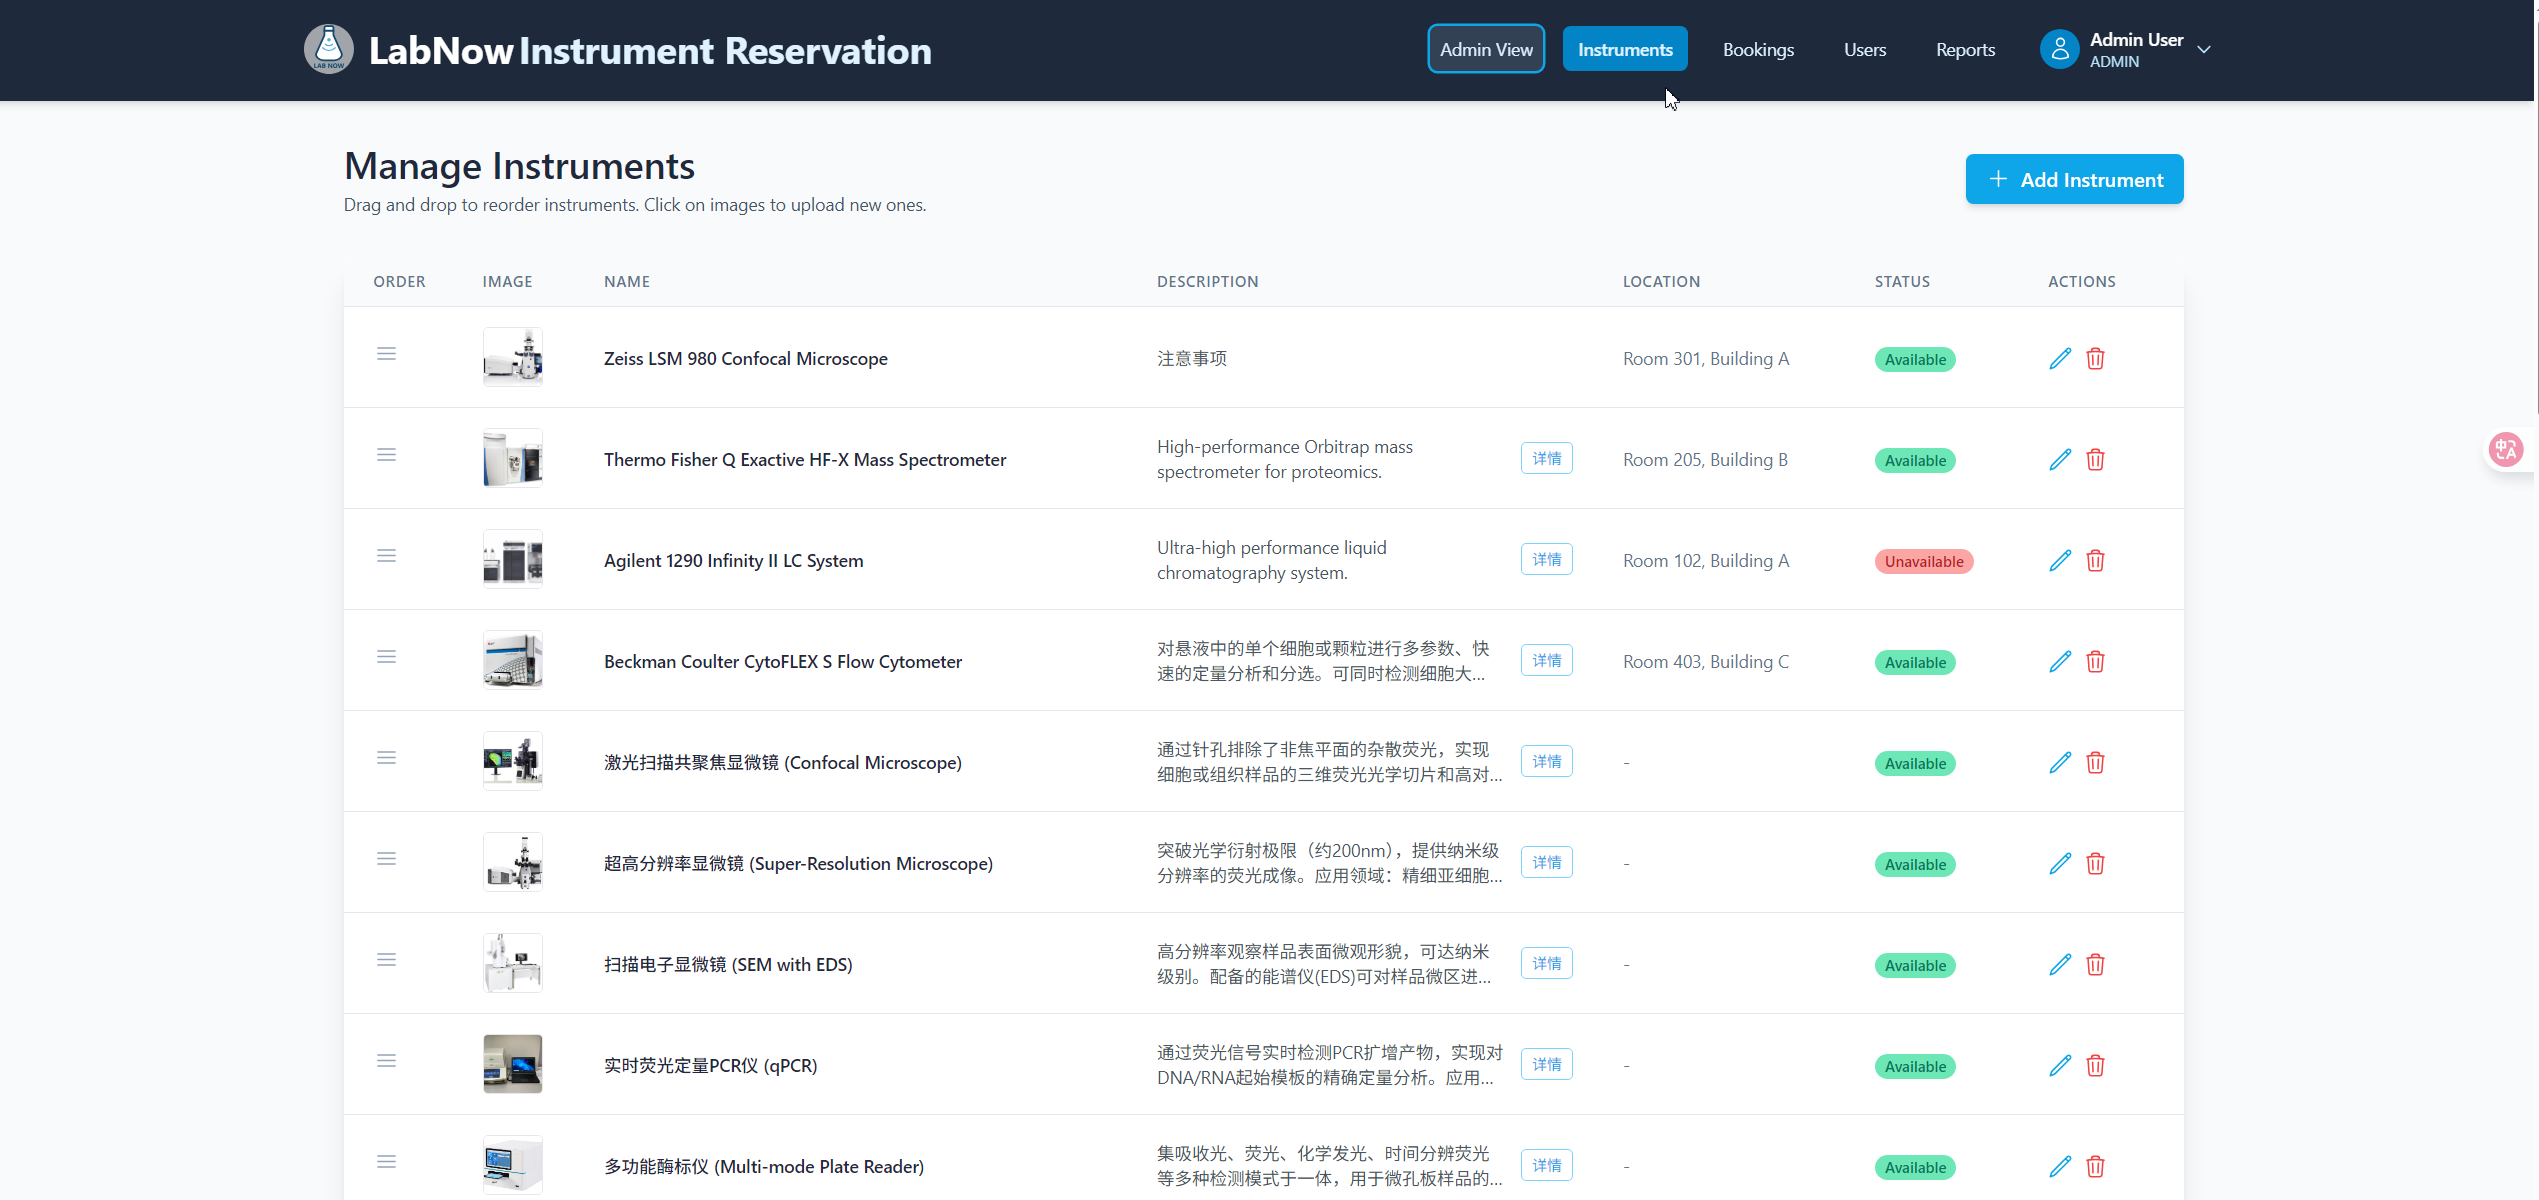Expand the Admin User dropdown chevron
The height and width of the screenshot is (1200, 2539).
pos(2204,49)
